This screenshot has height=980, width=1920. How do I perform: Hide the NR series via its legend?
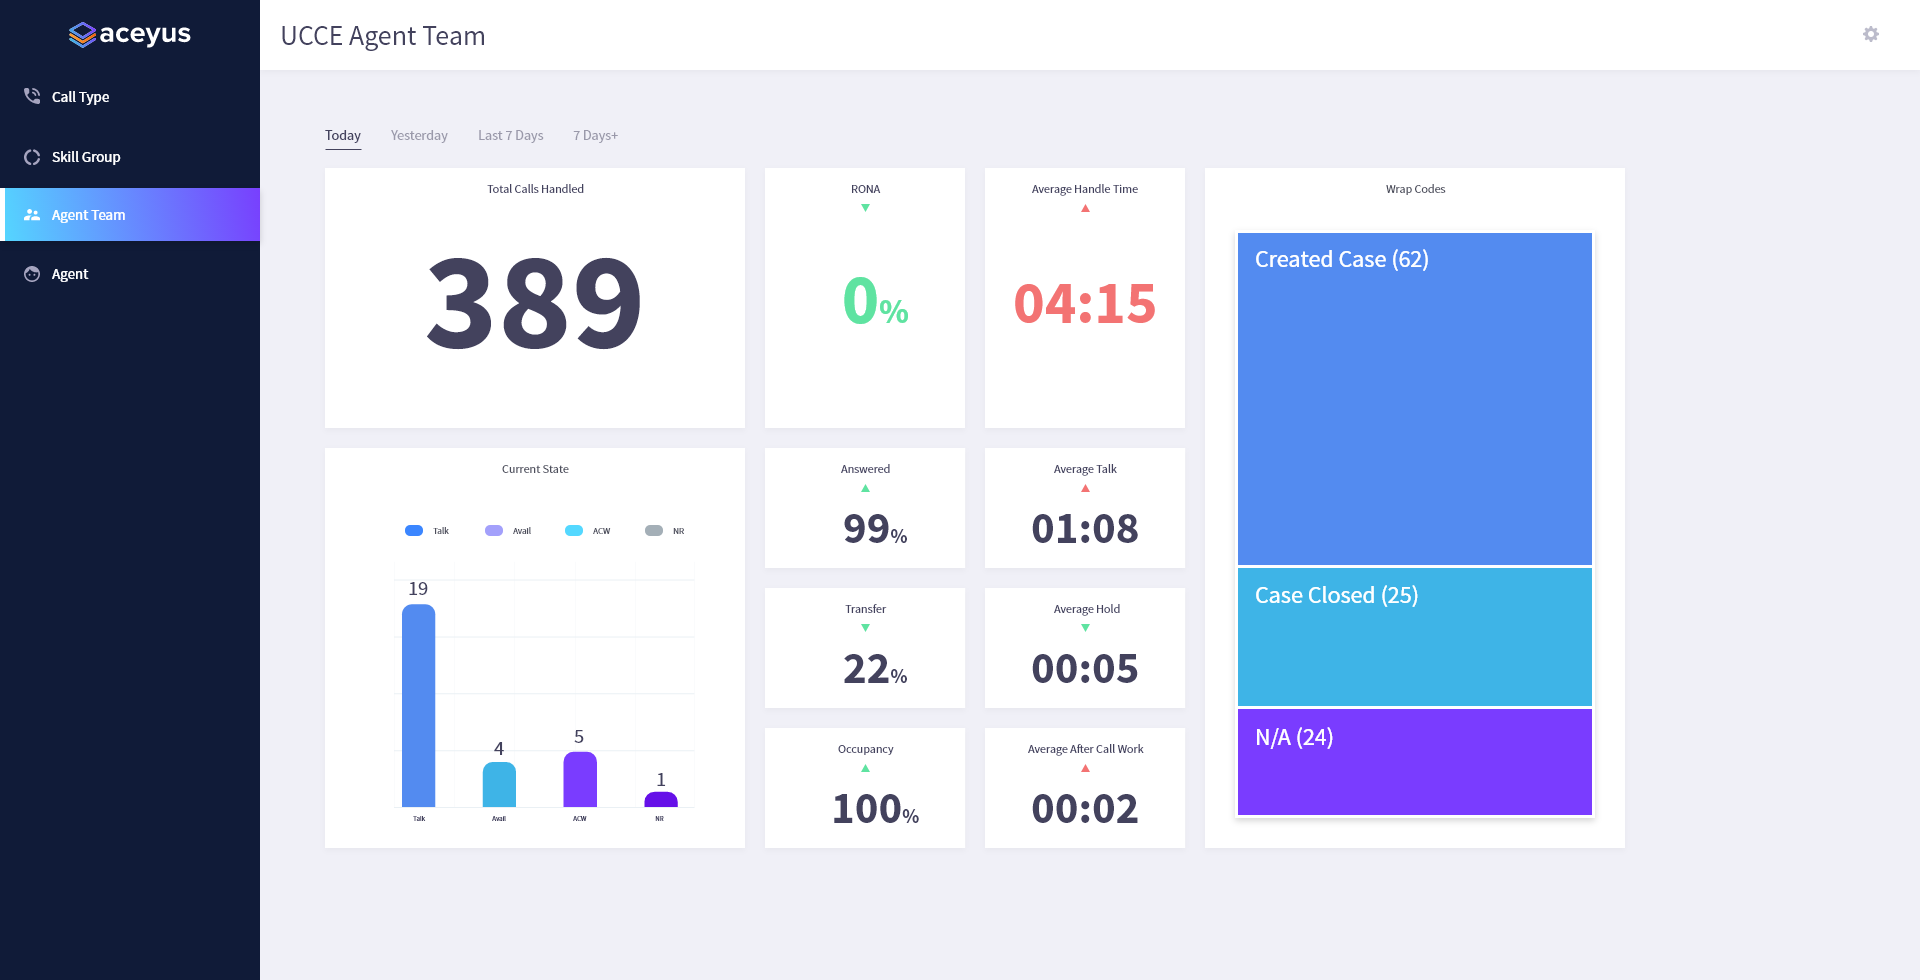[x=664, y=530]
